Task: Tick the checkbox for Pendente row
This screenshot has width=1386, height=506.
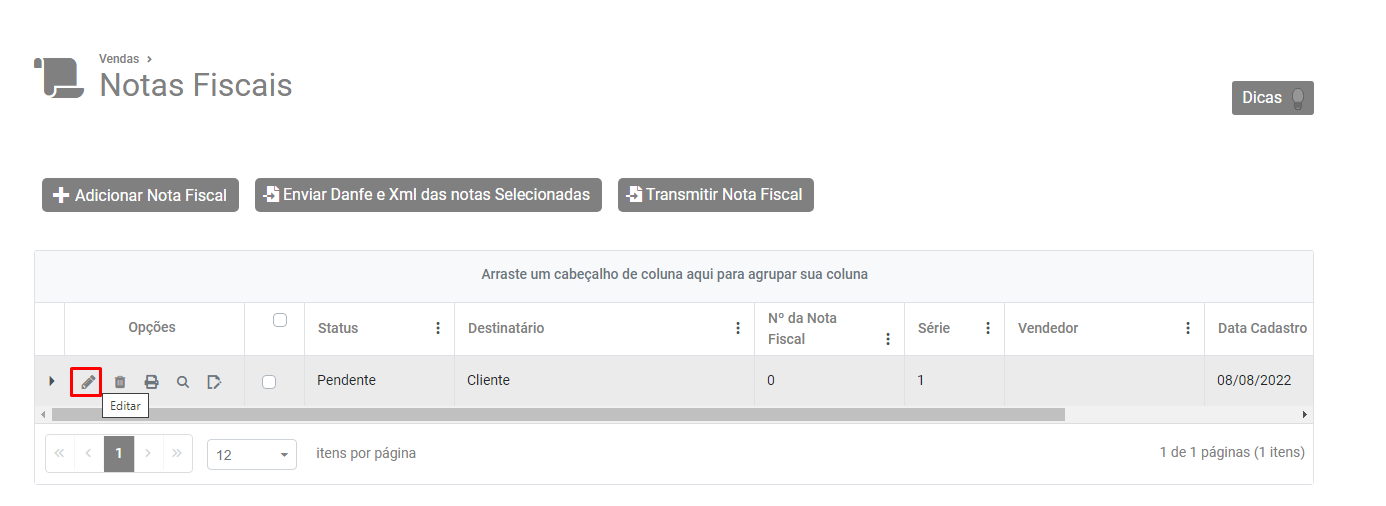Action: pyautogui.click(x=269, y=381)
